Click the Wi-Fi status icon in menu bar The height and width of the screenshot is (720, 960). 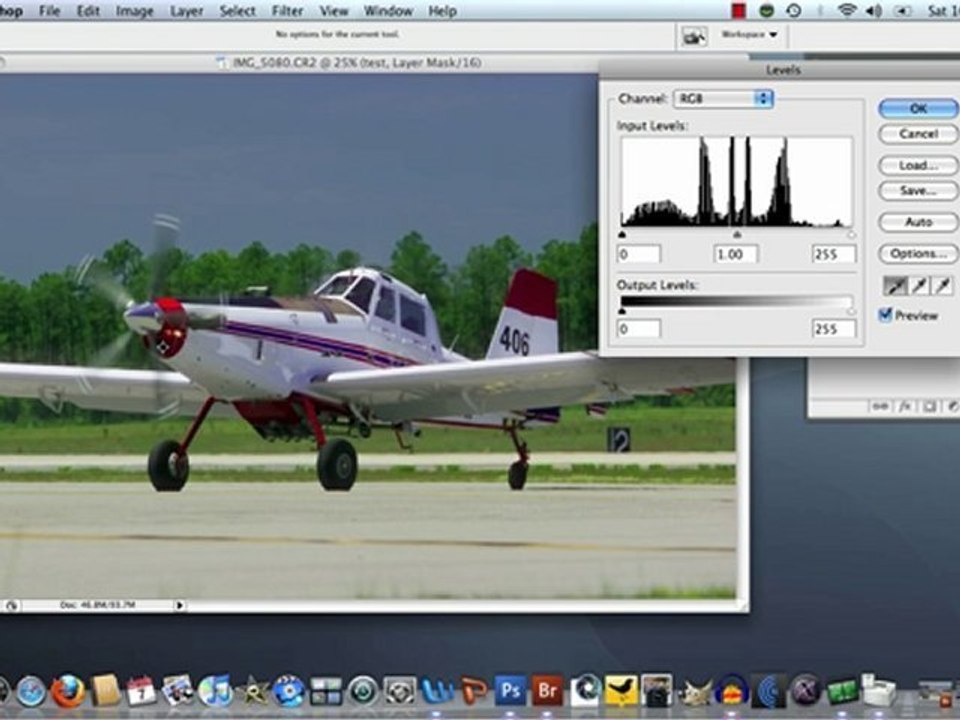click(847, 10)
